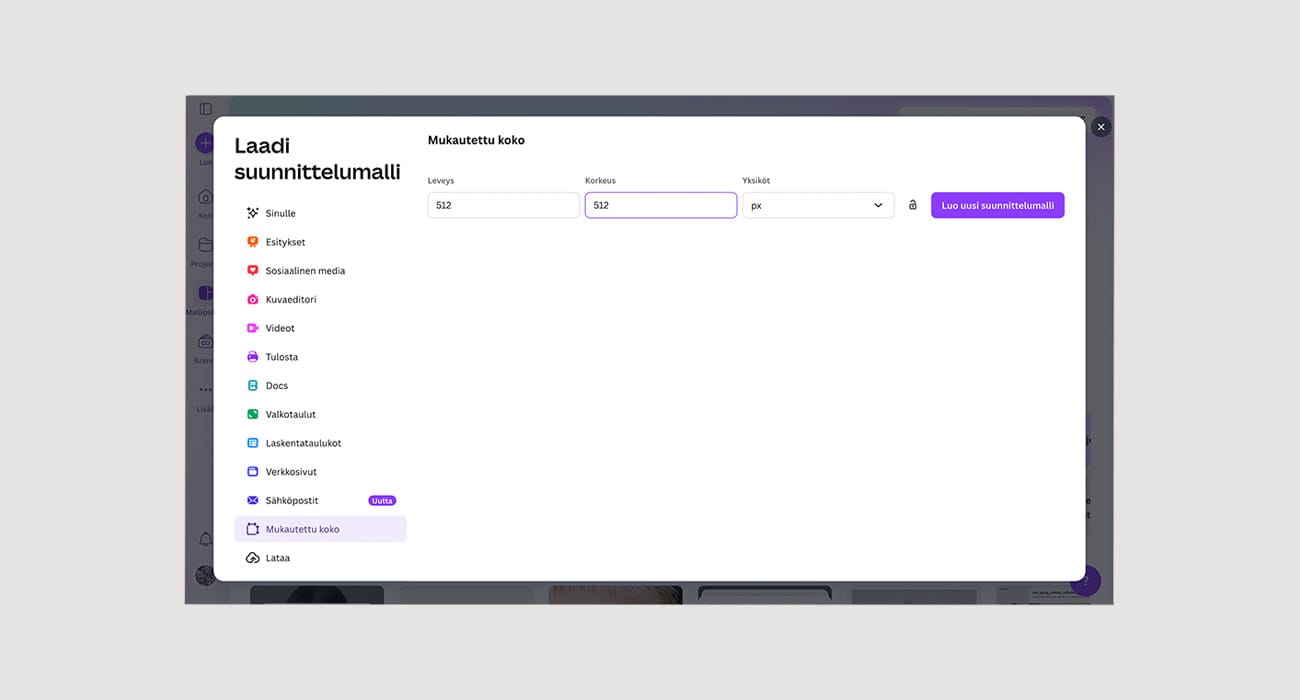Click the Esitykset presentation icon
The width and height of the screenshot is (1300, 700).
(253, 242)
